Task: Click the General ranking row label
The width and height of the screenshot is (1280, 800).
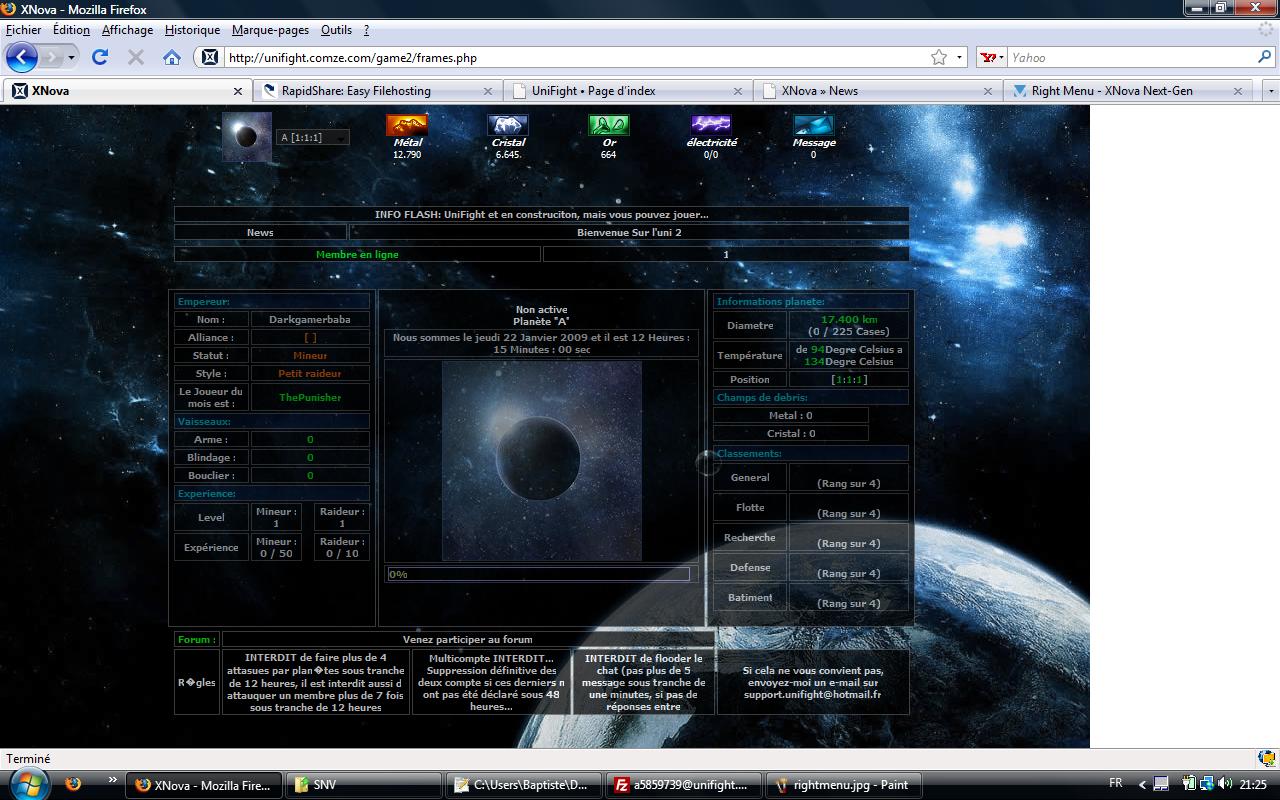Action: tap(750, 477)
